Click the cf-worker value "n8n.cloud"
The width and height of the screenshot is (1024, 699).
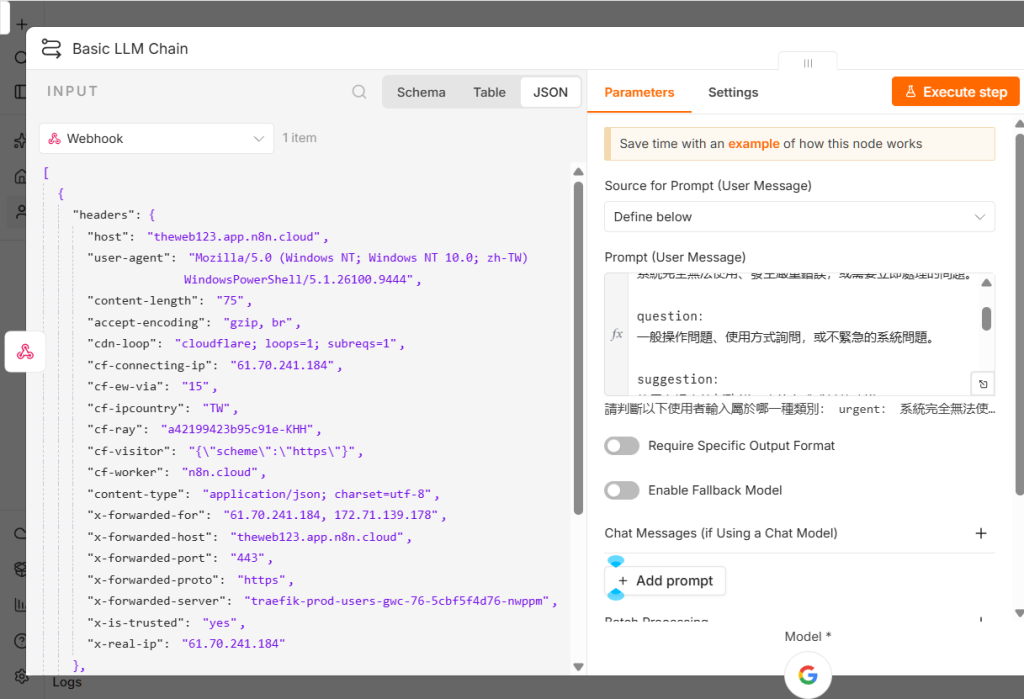[220, 472]
